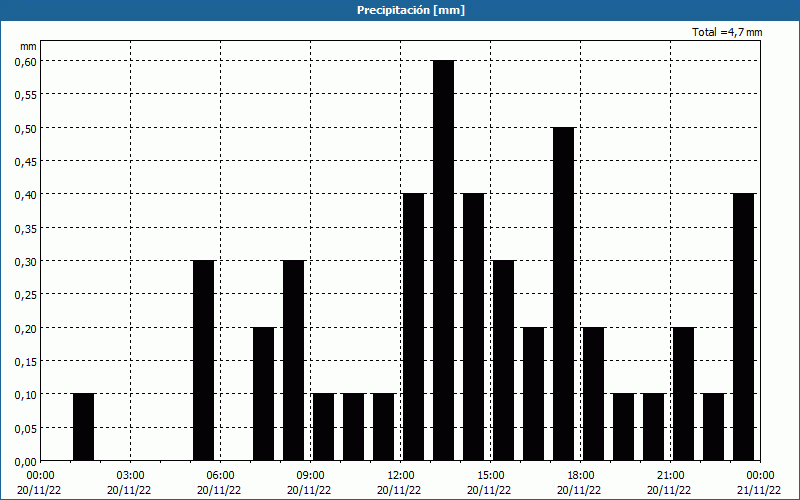Click the 03:00 x-axis time label

[x=130, y=476]
